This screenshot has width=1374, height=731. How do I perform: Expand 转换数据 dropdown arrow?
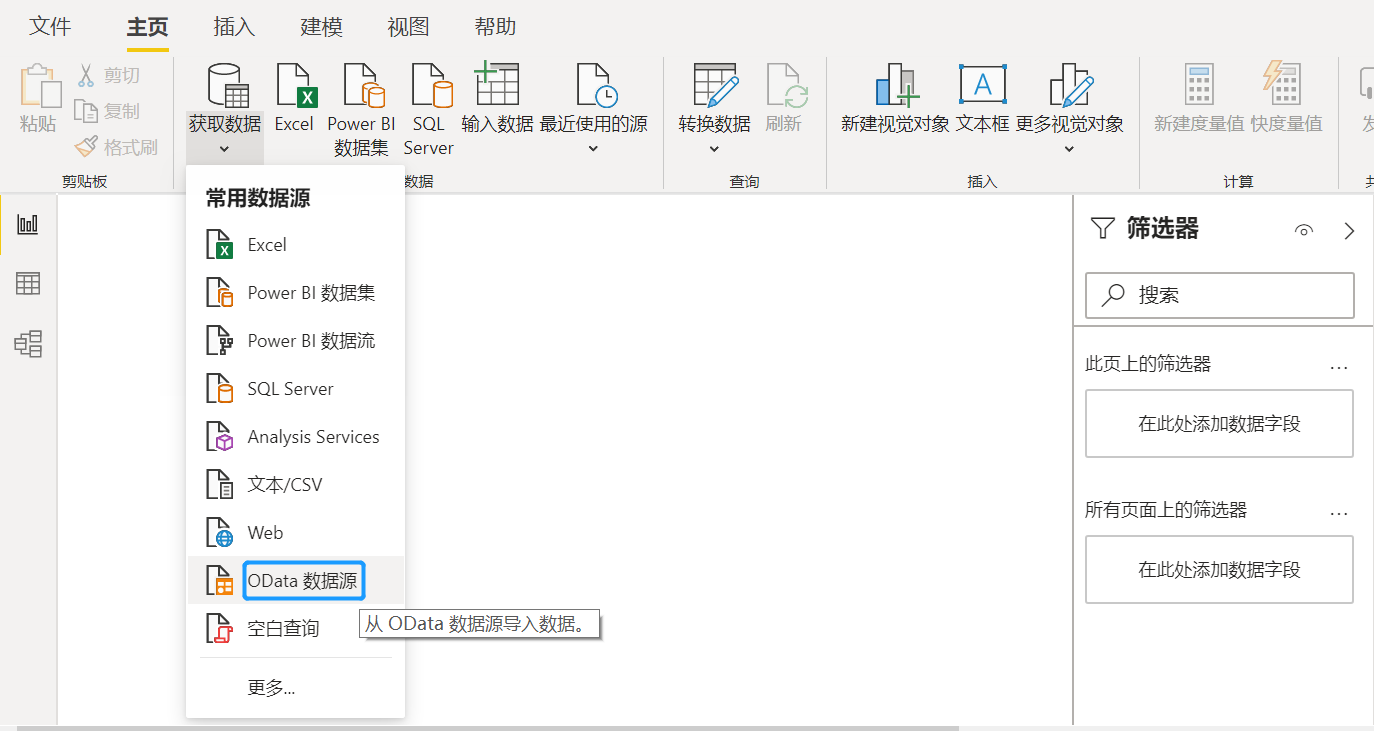[x=714, y=149]
